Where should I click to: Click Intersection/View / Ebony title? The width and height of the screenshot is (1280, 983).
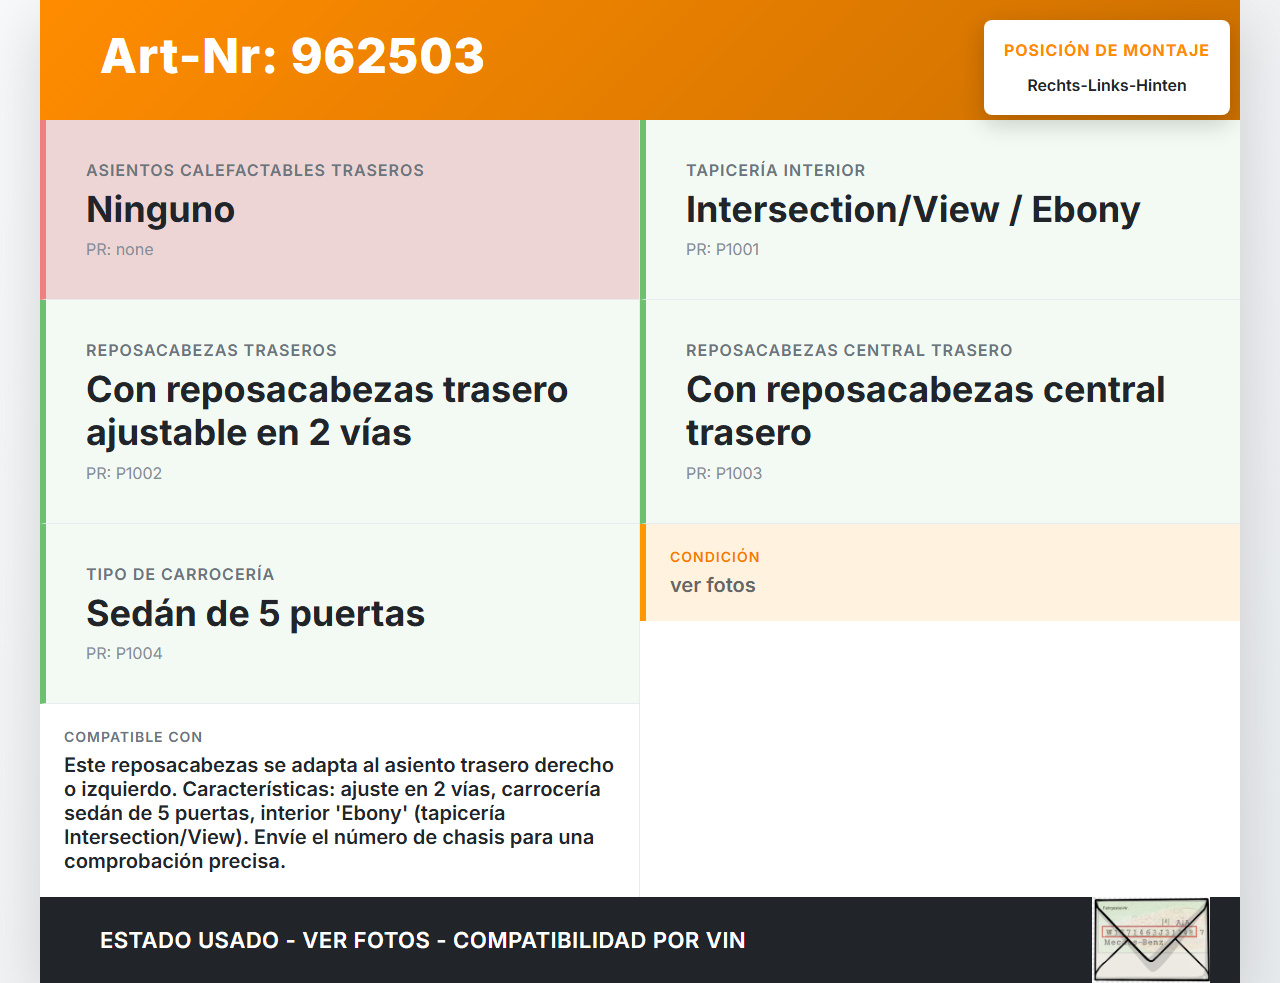[x=912, y=210]
